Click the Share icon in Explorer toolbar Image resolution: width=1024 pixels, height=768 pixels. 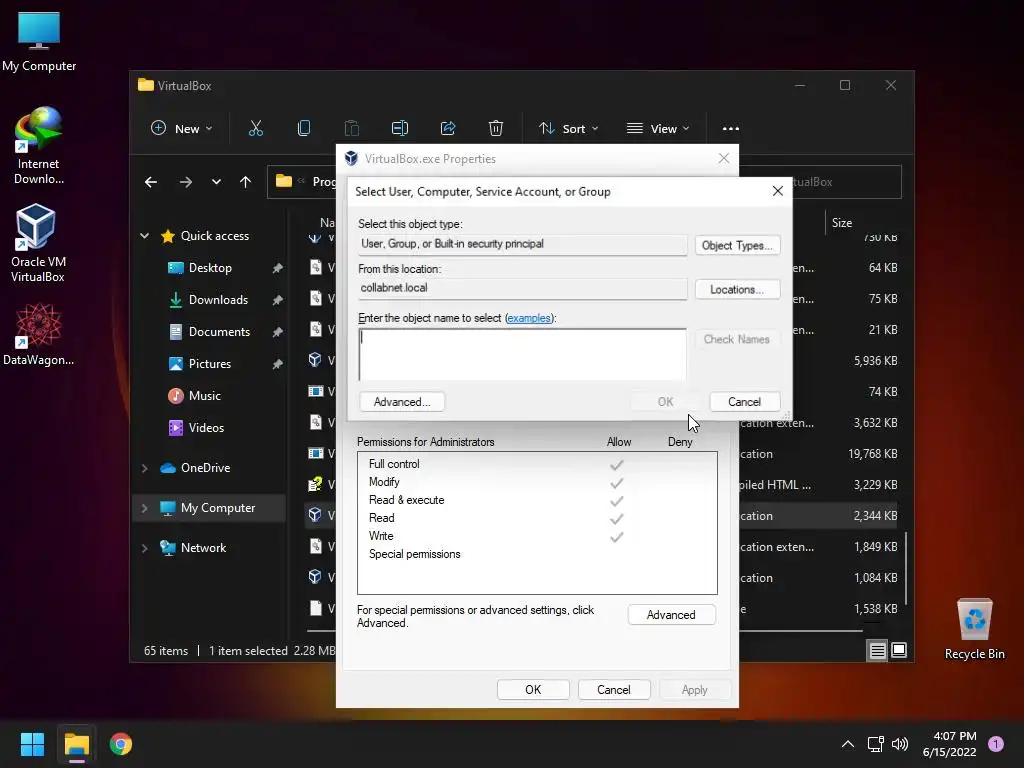point(448,129)
